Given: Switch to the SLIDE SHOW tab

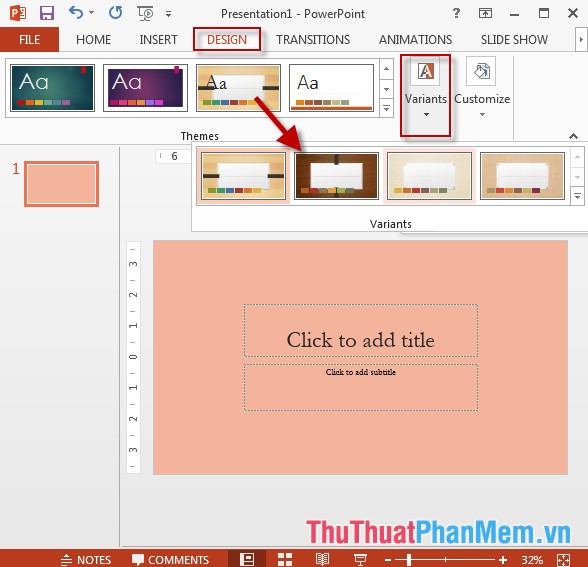Looking at the screenshot, I should pos(514,39).
